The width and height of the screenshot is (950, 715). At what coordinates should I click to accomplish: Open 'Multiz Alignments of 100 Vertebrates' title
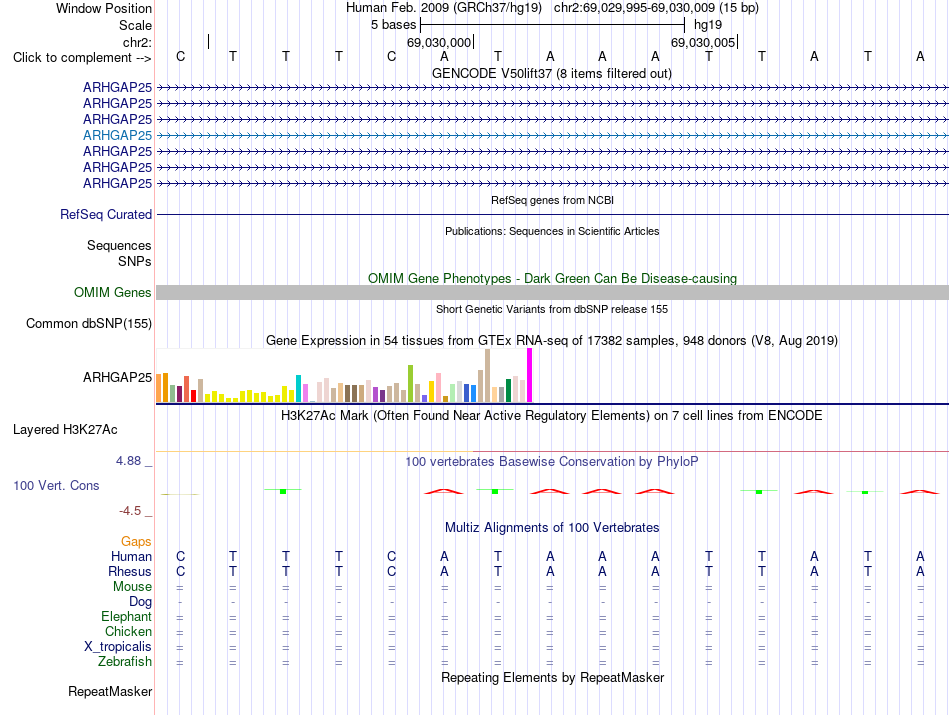552,528
